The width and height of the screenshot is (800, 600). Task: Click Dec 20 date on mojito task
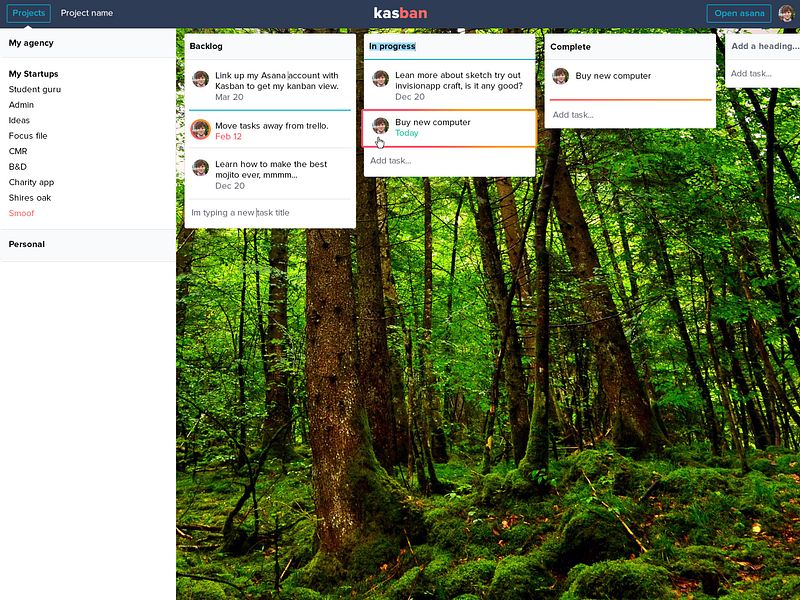pos(230,186)
